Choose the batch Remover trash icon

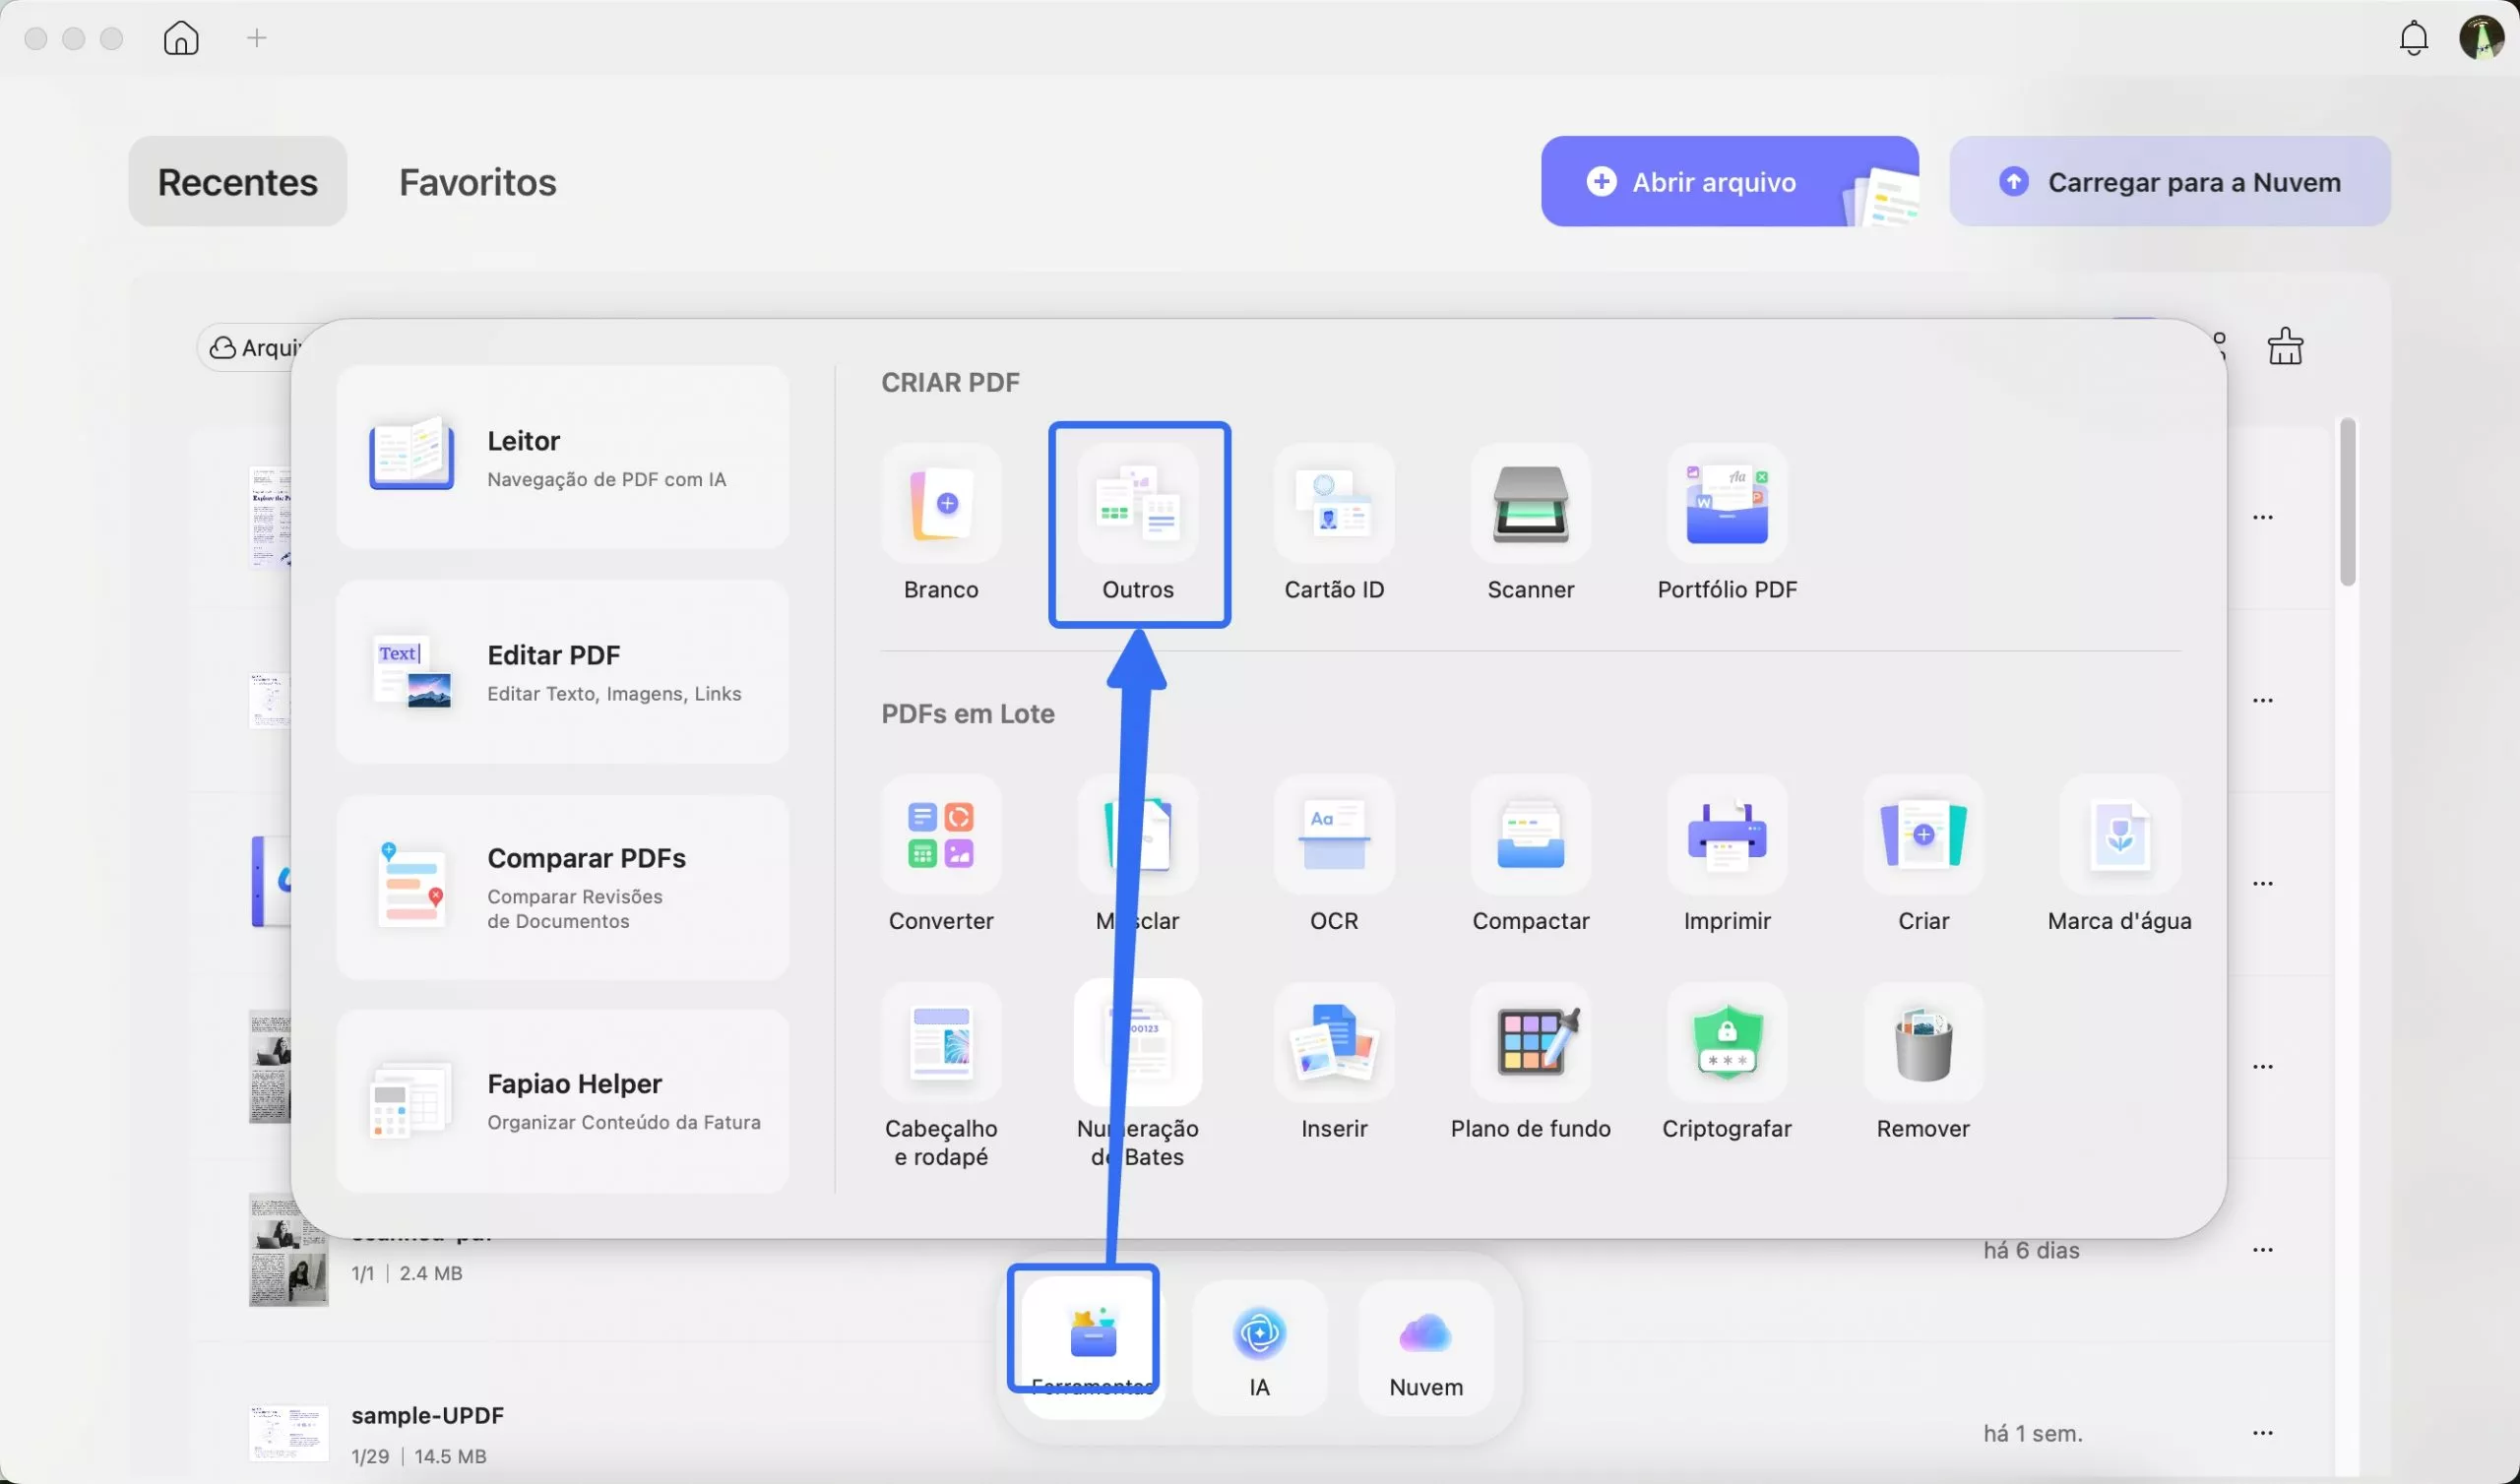pyautogui.click(x=1923, y=1043)
